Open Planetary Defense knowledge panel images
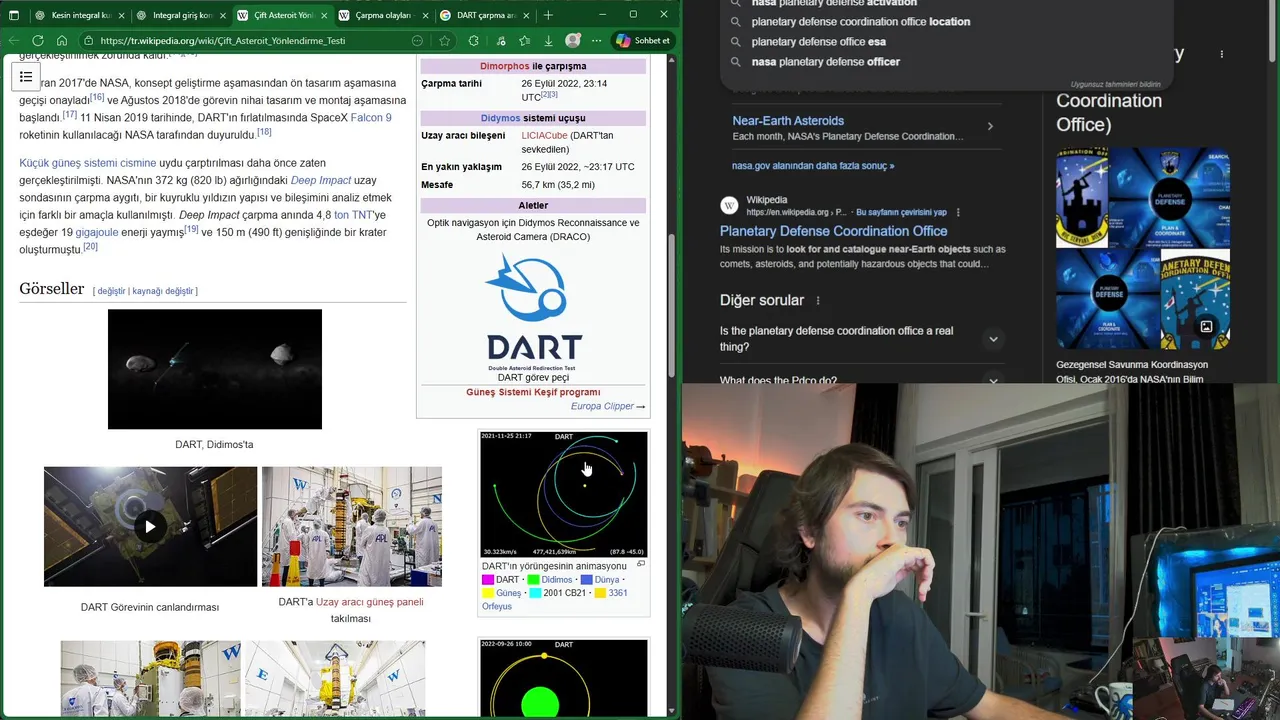 [1143, 249]
